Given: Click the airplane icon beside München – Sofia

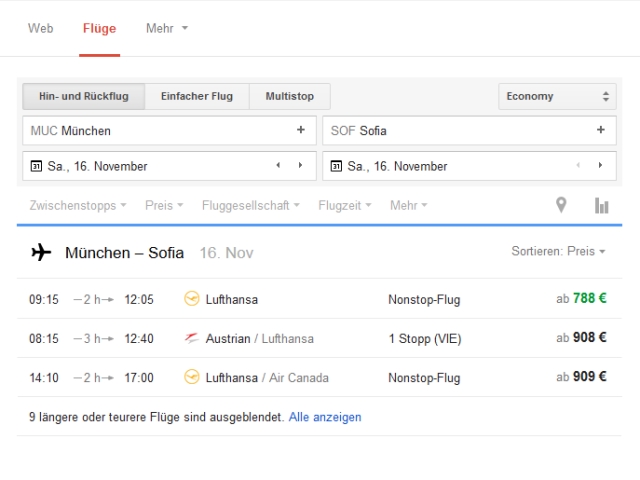Looking at the screenshot, I should pos(41,252).
